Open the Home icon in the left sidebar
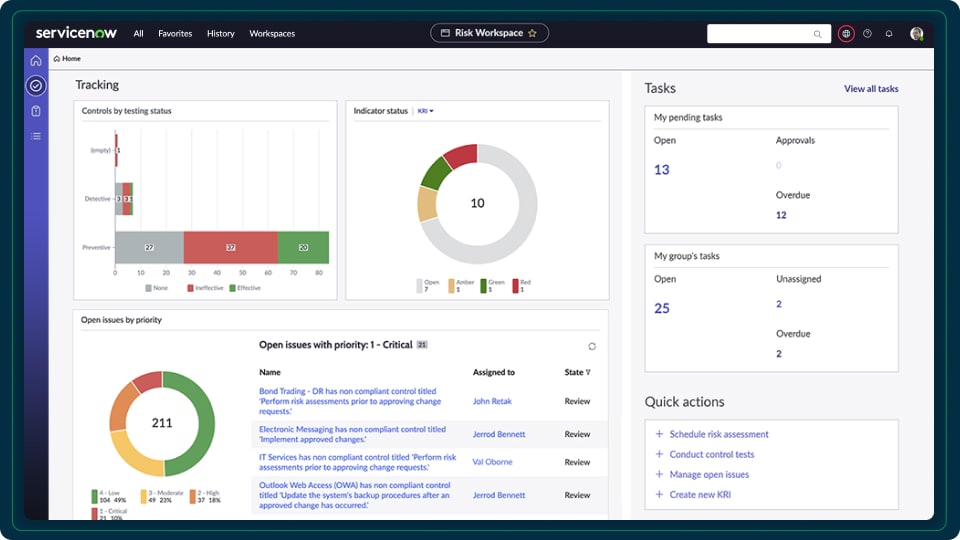The image size is (960, 540). click(36, 61)
